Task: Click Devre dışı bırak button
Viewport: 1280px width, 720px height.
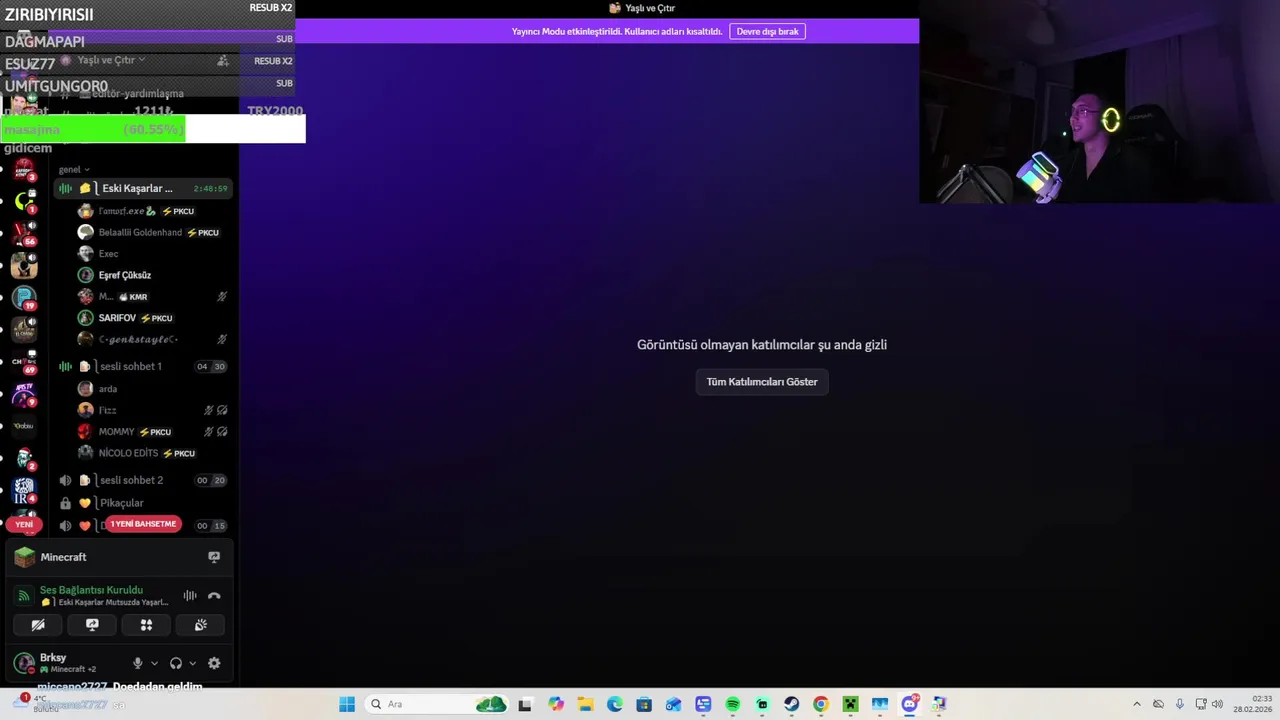Action: click(x=768, y=31)
